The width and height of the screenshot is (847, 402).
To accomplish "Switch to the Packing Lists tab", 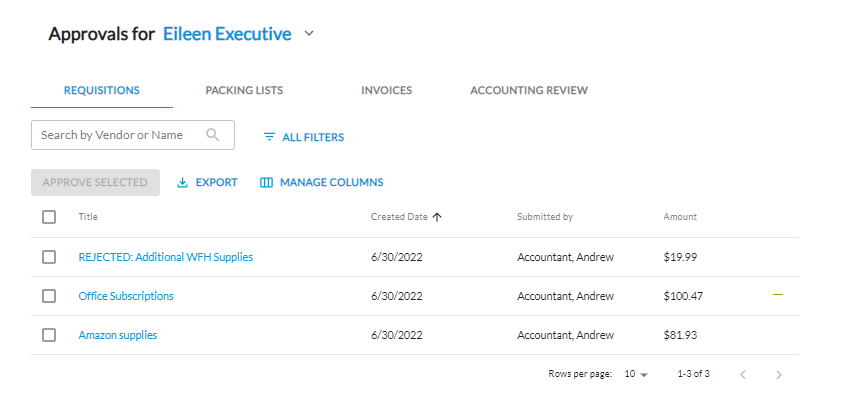I will point(244,90).
